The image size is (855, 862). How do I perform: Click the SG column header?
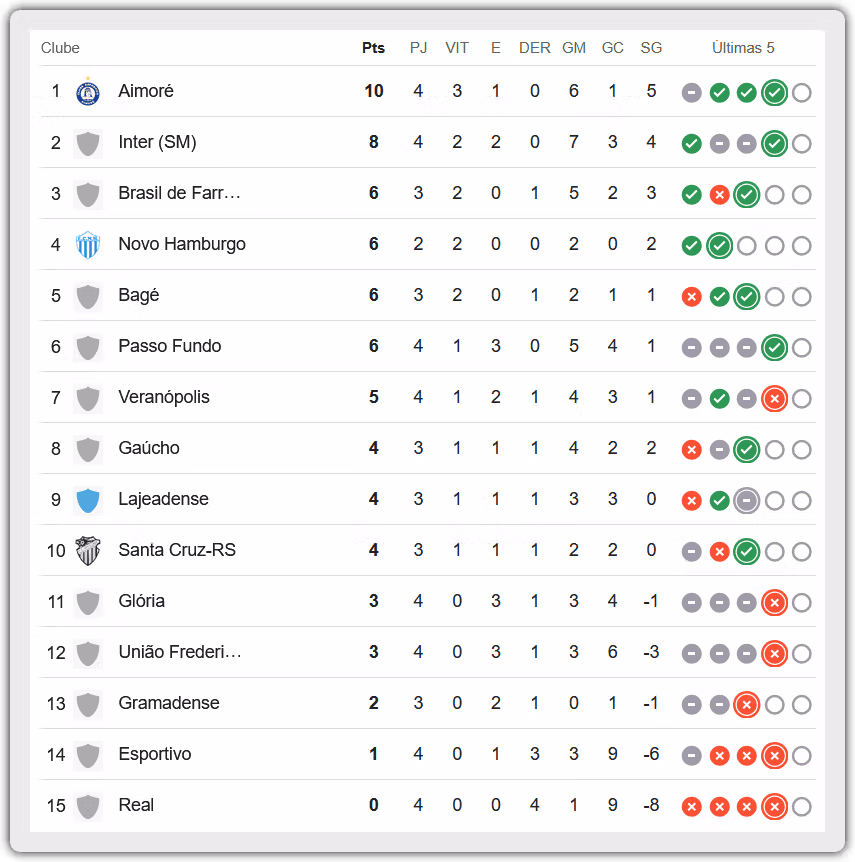[651, 48]
